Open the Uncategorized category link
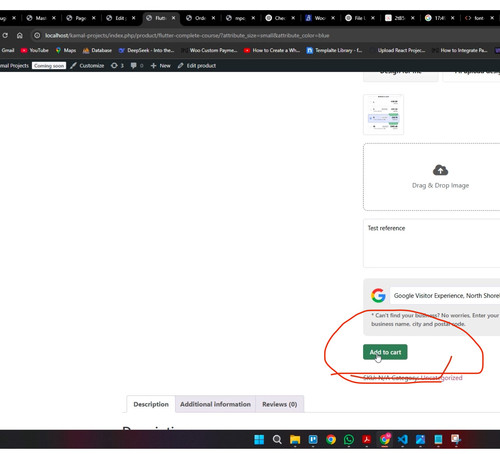Image resolution: width=500 pixels, height=454 pixels. tap(441, 378)
